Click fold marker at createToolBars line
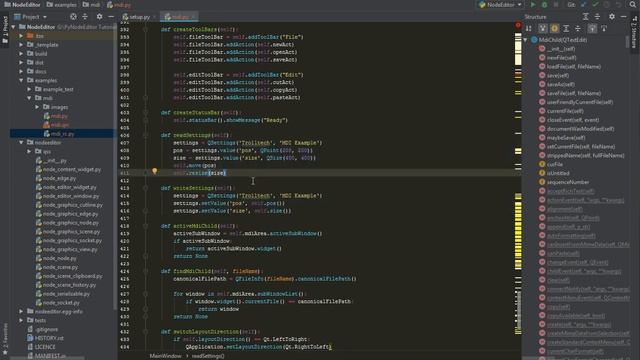The width and height of the screenshot is (640, 360). point(145,29)
